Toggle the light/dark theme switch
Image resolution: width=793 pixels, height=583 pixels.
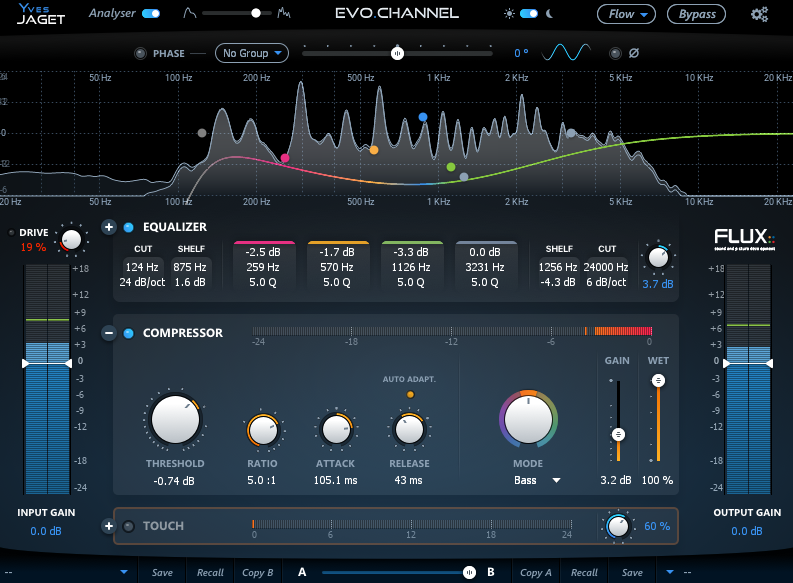tap(529, 14)
